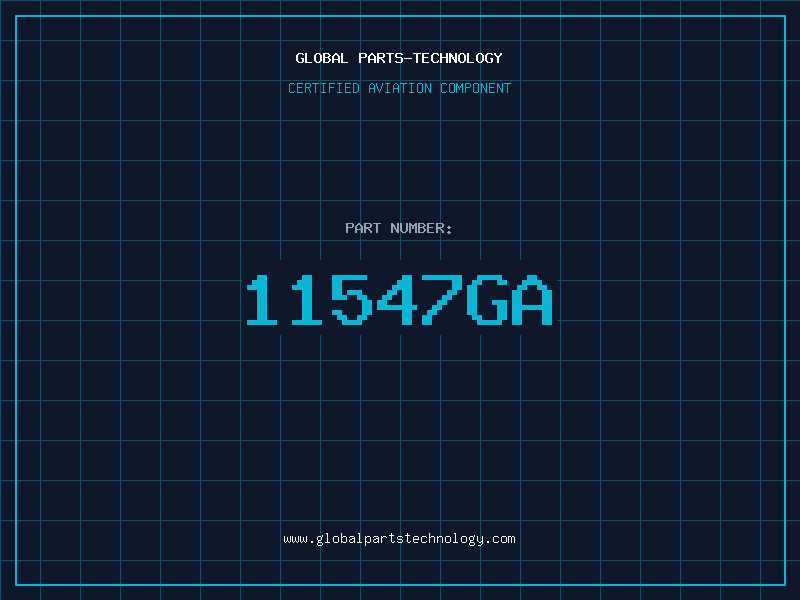The height and width of the screenshot is (600, 800).
Task: Click the GLOBAL PARTS-TECHNOLOGY heading
Action: pos(399,58)
